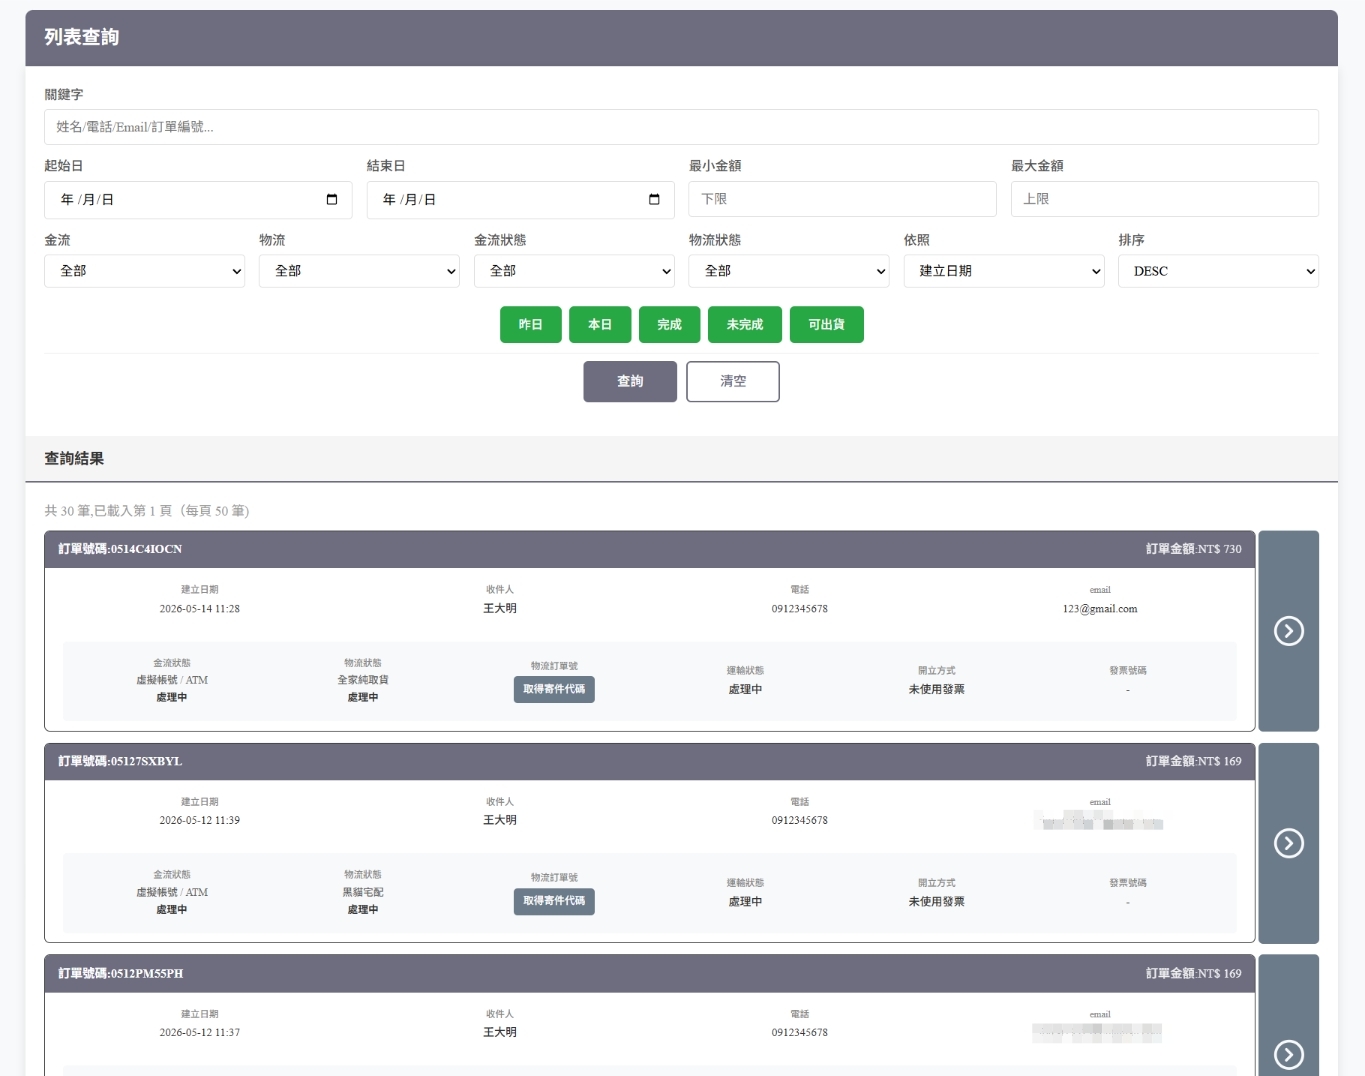Reset filters with the 清空 button
This screenshot has width=1365, height=1076.
733,381
